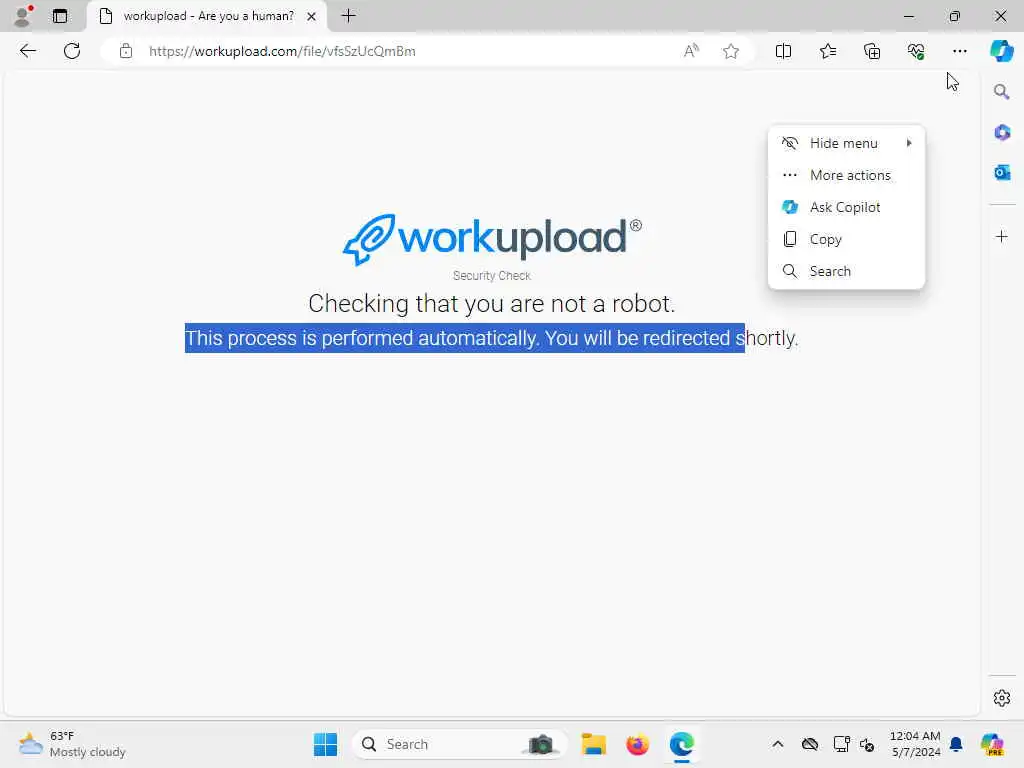Viewport: 1024px width, 768px height.
Task: Click 'Security Check' text
Action: click(x=492, y=276)
